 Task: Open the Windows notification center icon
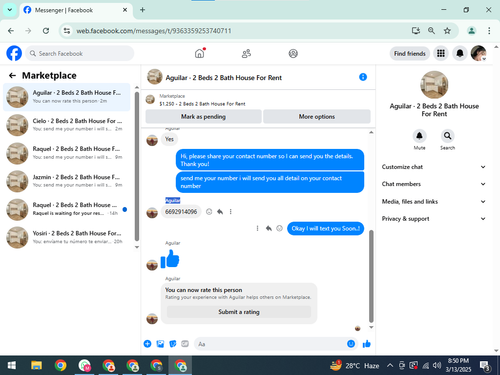485,366
